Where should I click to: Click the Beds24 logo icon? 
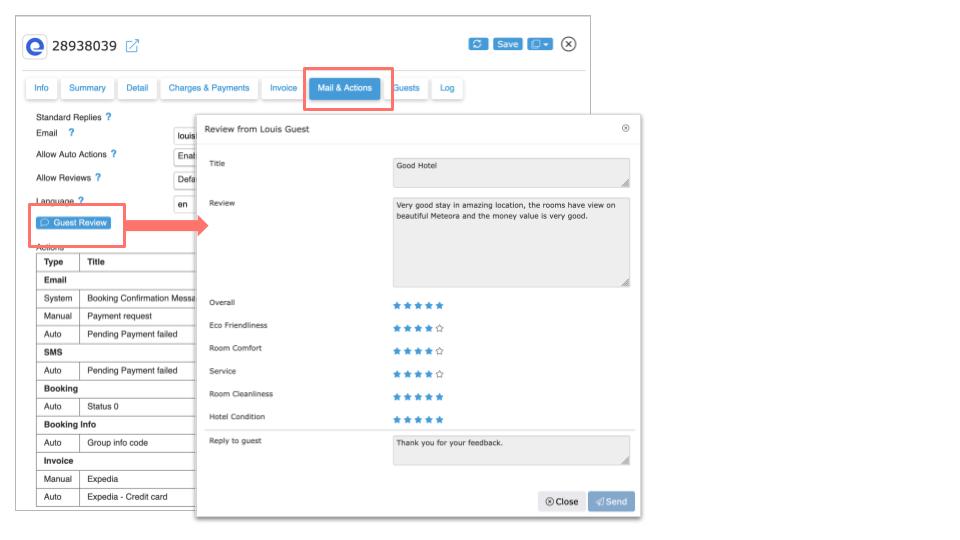point(35,47)
